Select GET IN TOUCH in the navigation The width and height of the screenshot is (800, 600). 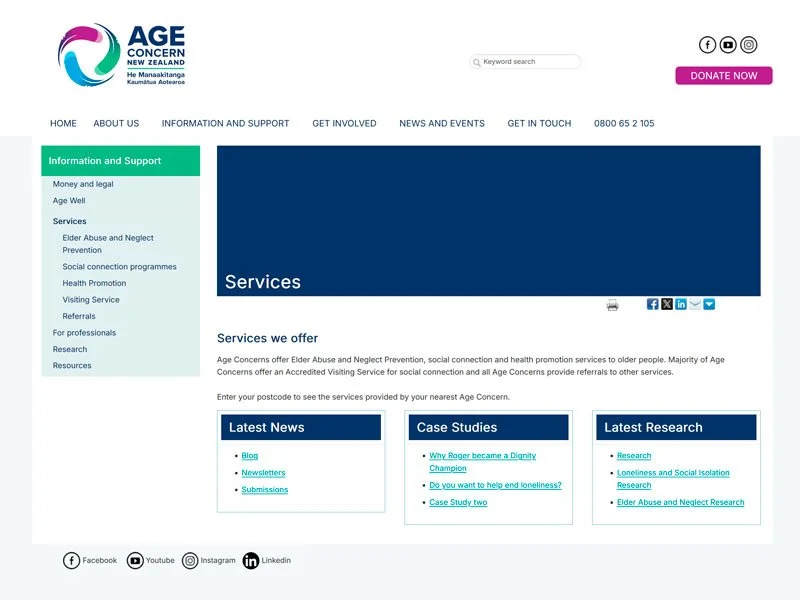pyautogui.click(x=538, y=123)
